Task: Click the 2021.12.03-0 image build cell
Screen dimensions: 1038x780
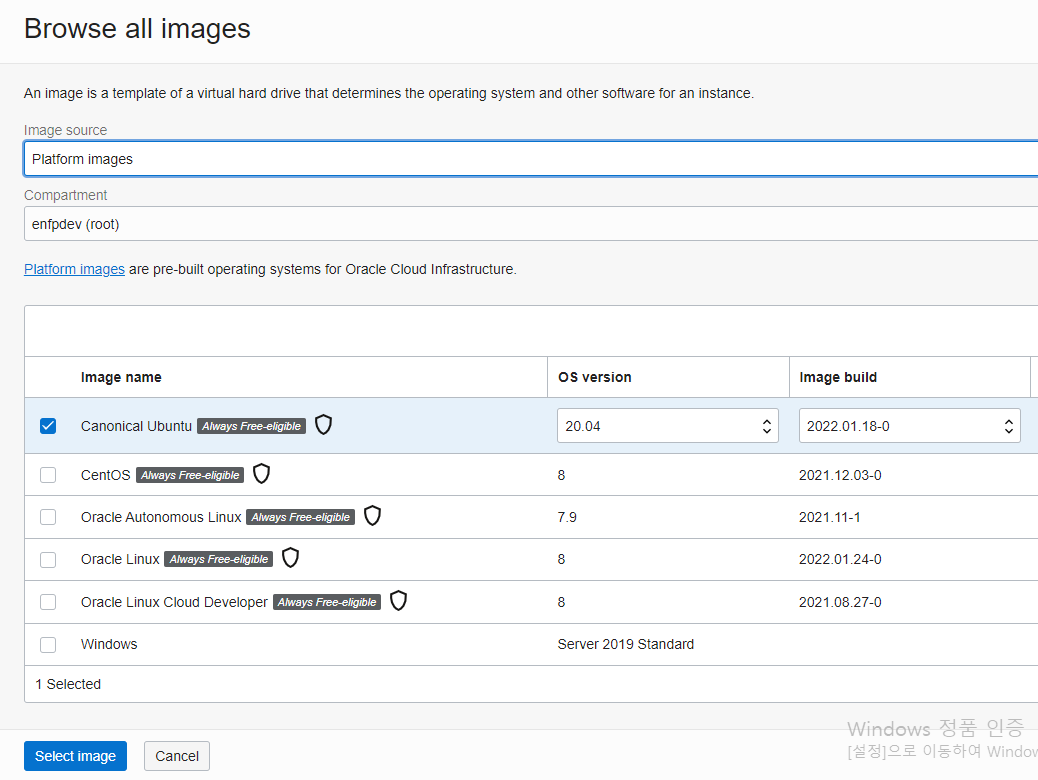Action: point(840,475)
